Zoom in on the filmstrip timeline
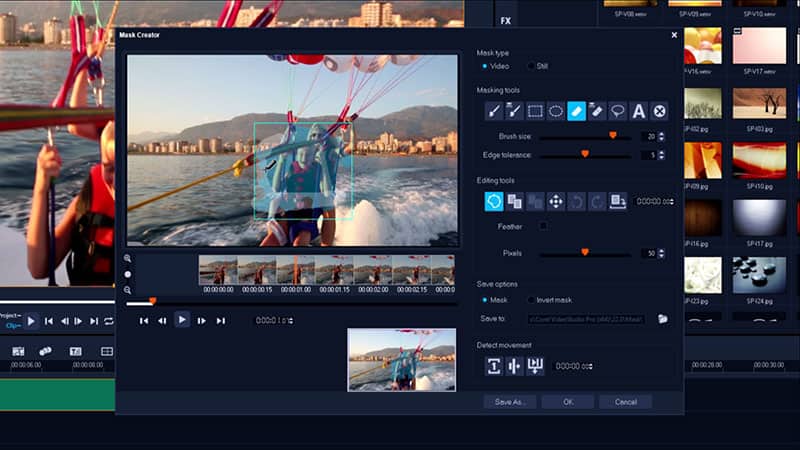This screenshot has height=450, width=800. coord(128,258)
